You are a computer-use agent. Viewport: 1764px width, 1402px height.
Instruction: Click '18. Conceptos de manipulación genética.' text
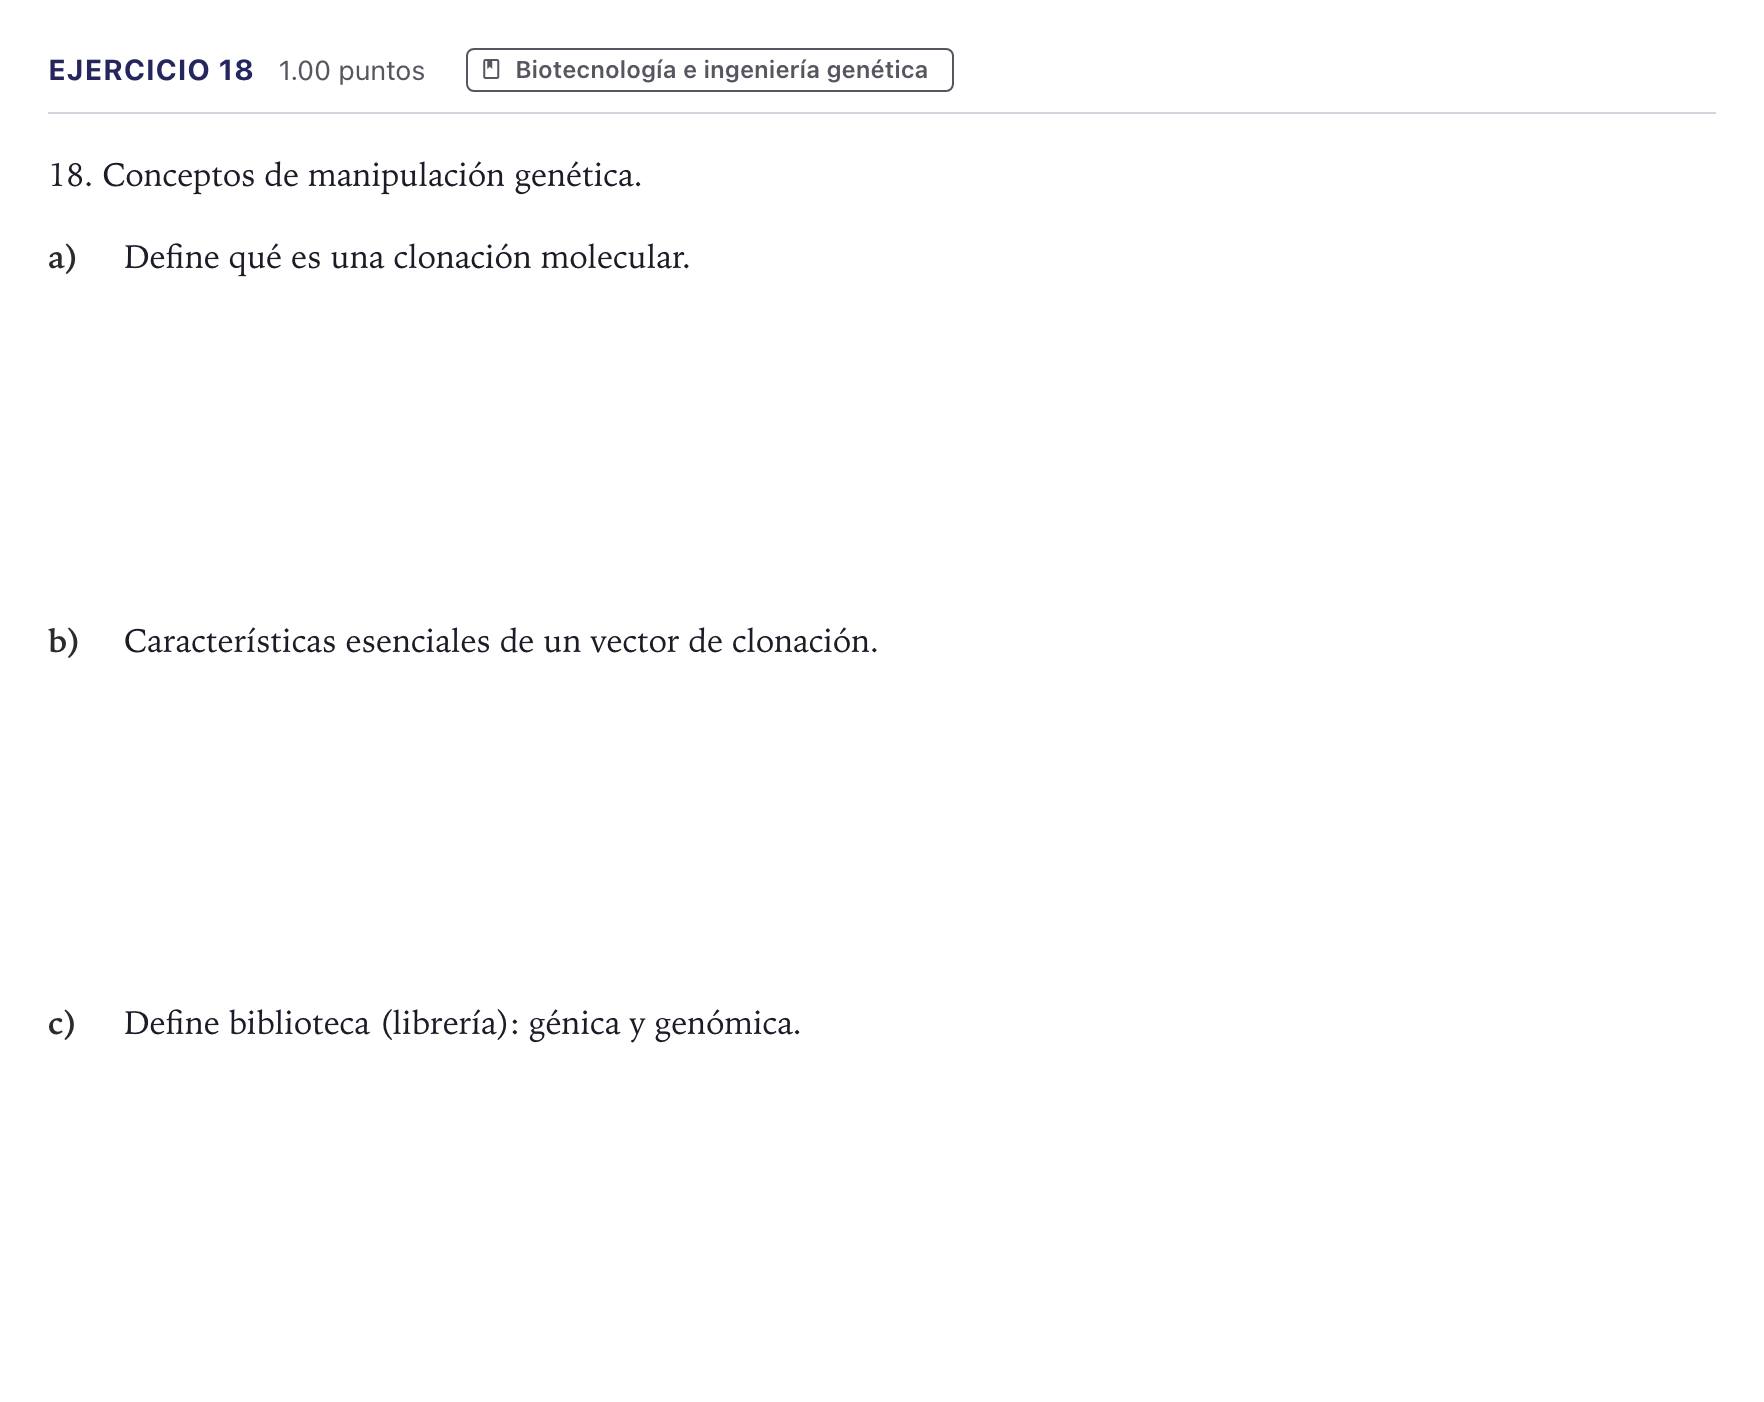pyautogui.click(x=345, y=176)
